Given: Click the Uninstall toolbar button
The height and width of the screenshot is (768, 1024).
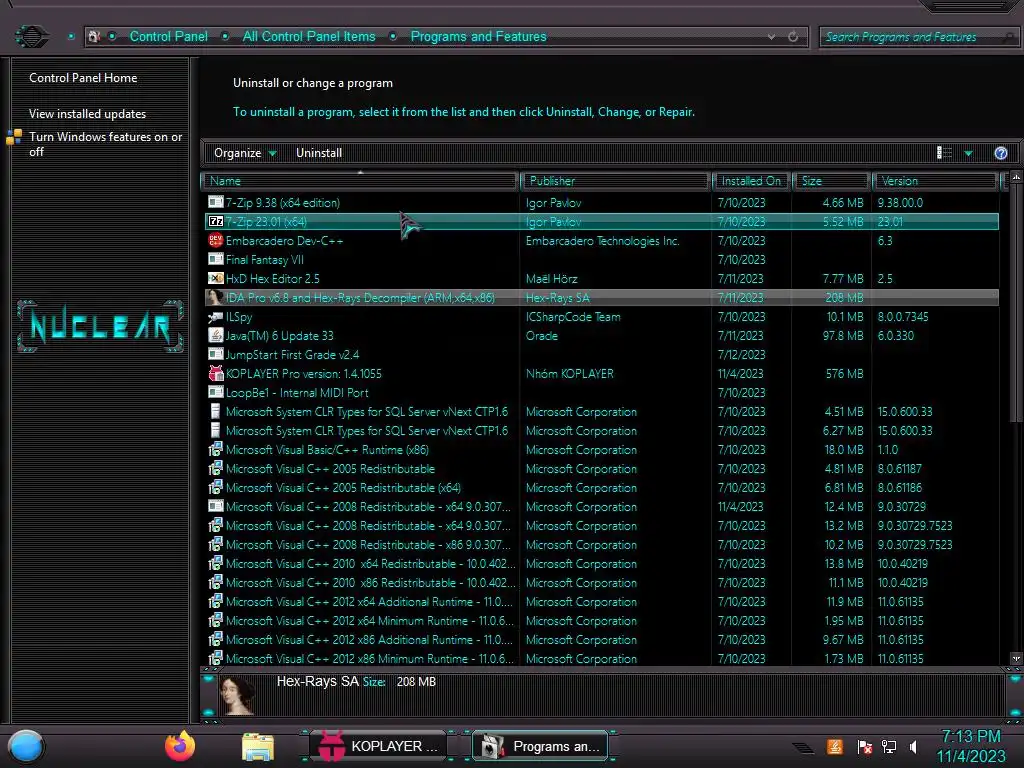Looking at the screenshot, I should 319,153.
